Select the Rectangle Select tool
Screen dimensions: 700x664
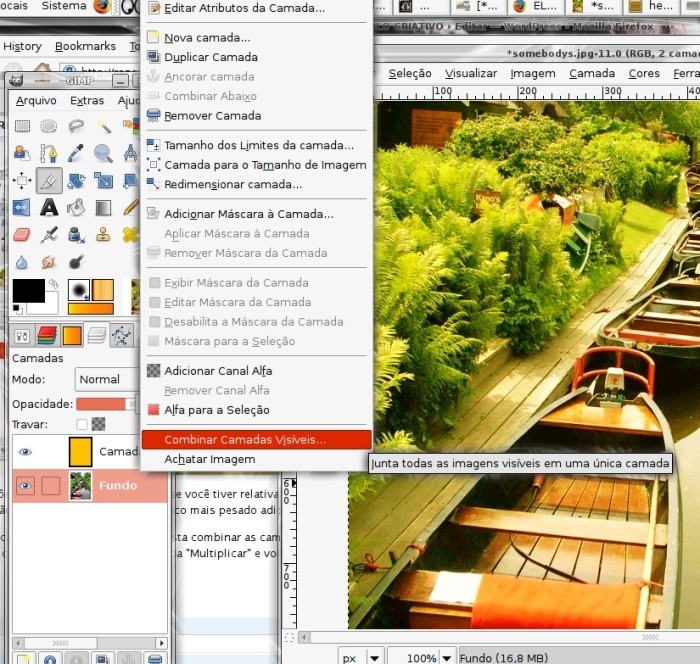[22, 126]
